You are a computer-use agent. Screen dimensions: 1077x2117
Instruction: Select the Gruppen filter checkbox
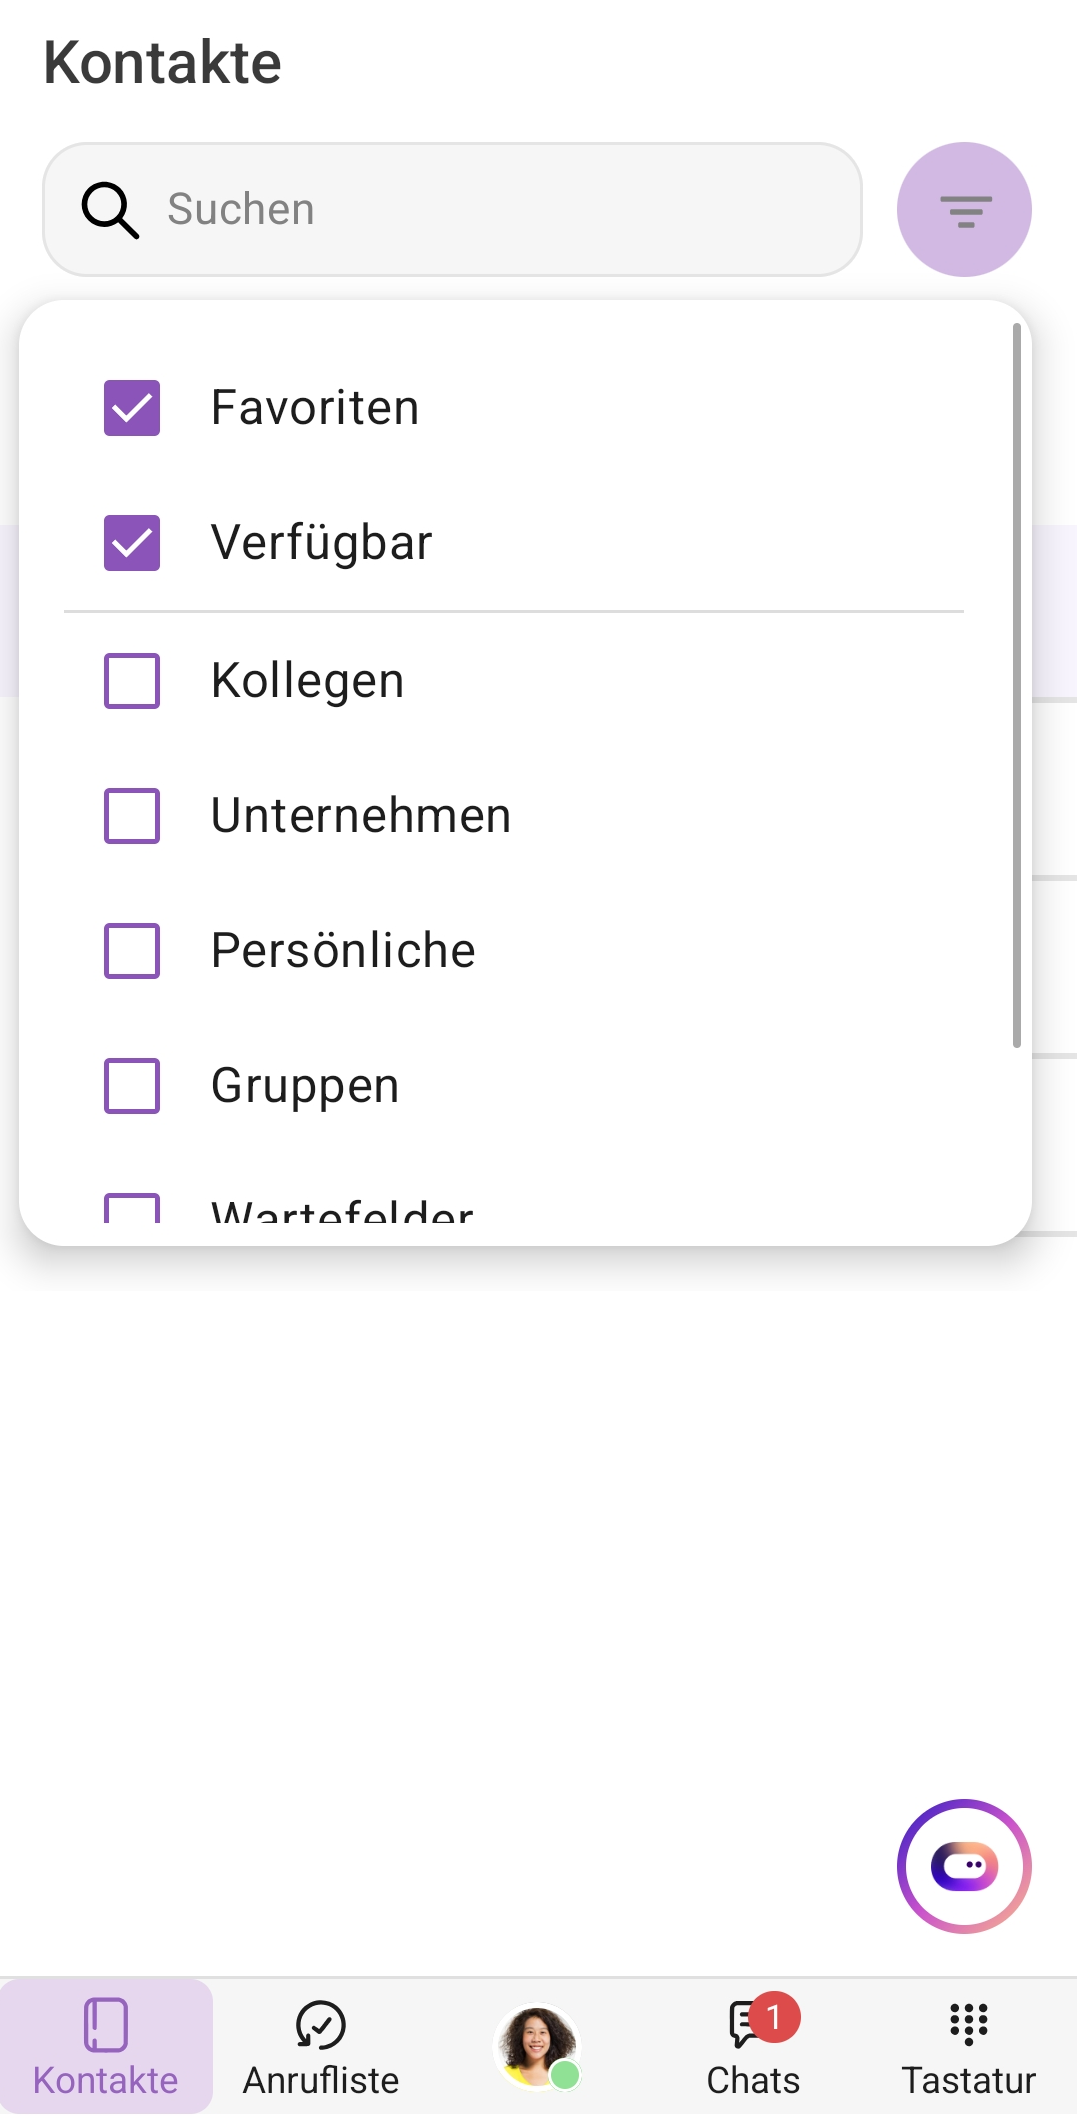132,1086
